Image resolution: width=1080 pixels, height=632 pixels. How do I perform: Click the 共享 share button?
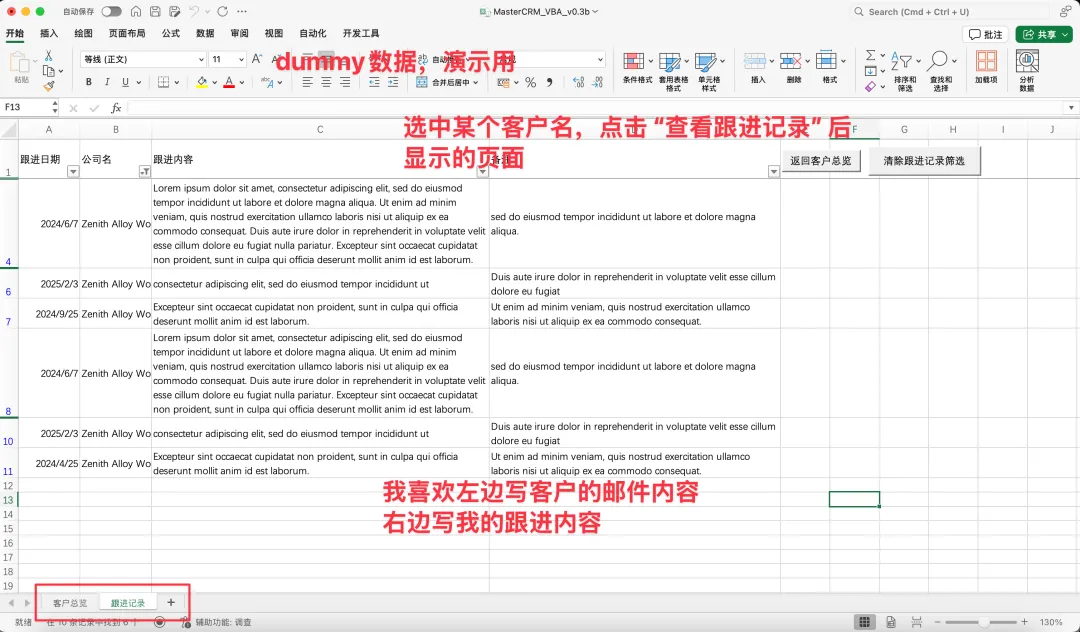tap(1044, 34)
